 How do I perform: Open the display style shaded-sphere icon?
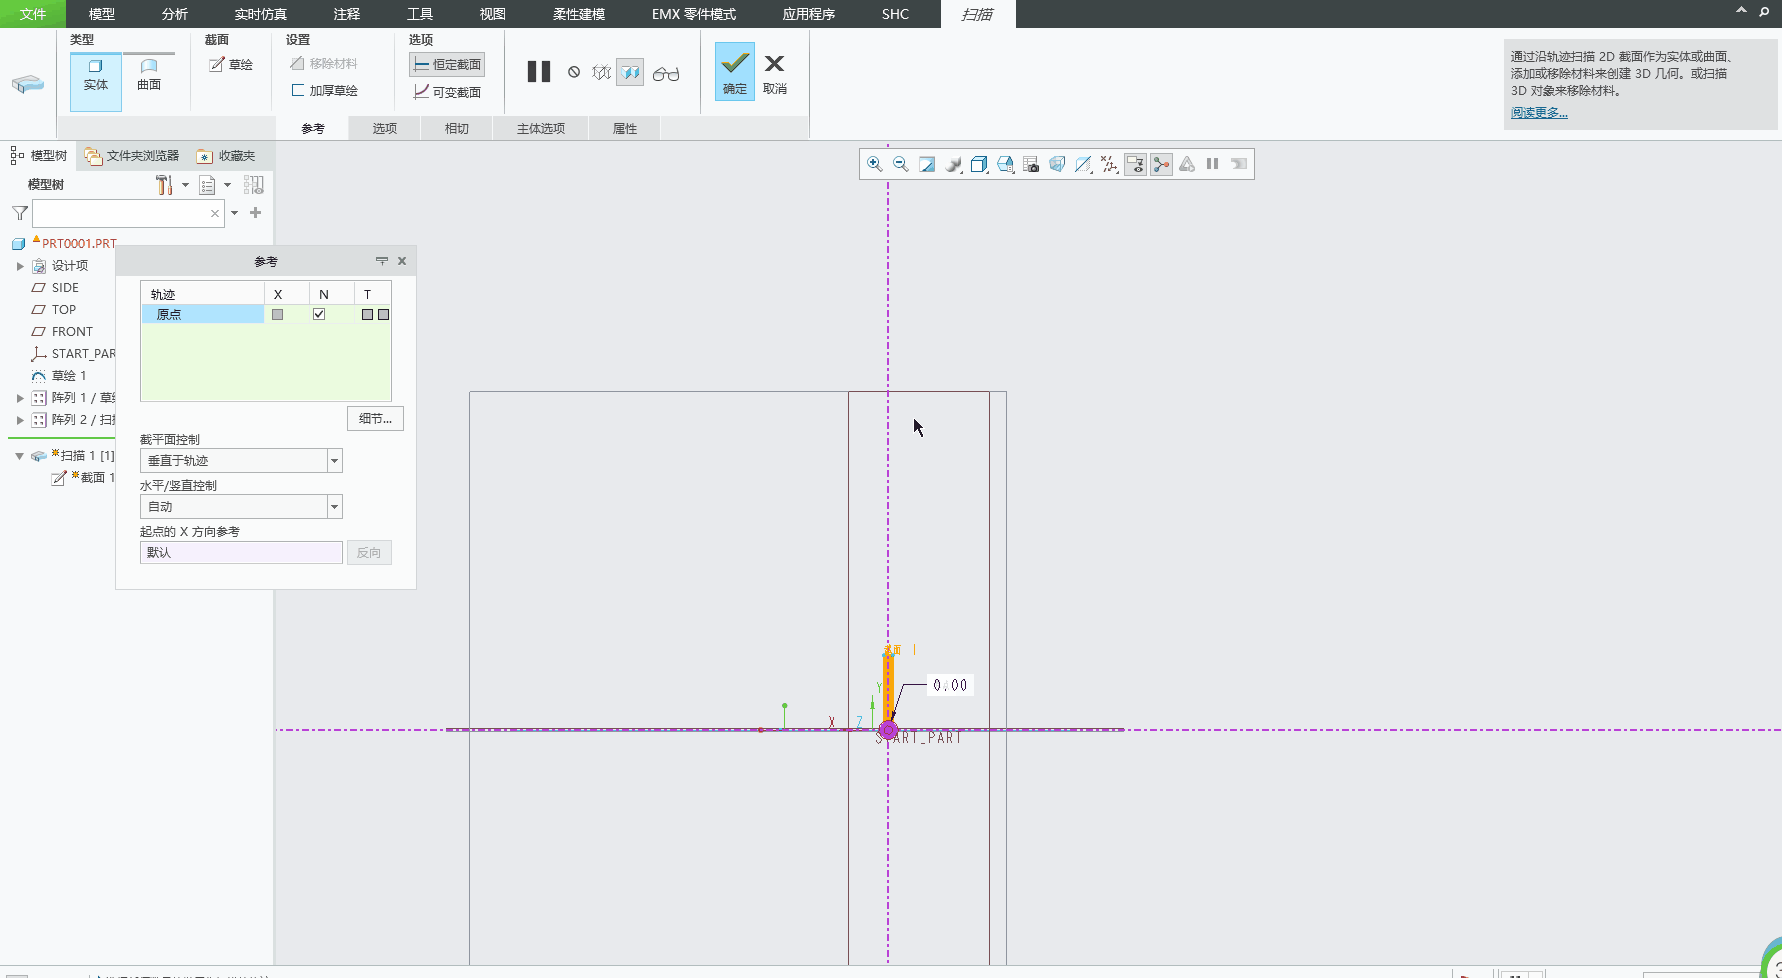[953, 164]
